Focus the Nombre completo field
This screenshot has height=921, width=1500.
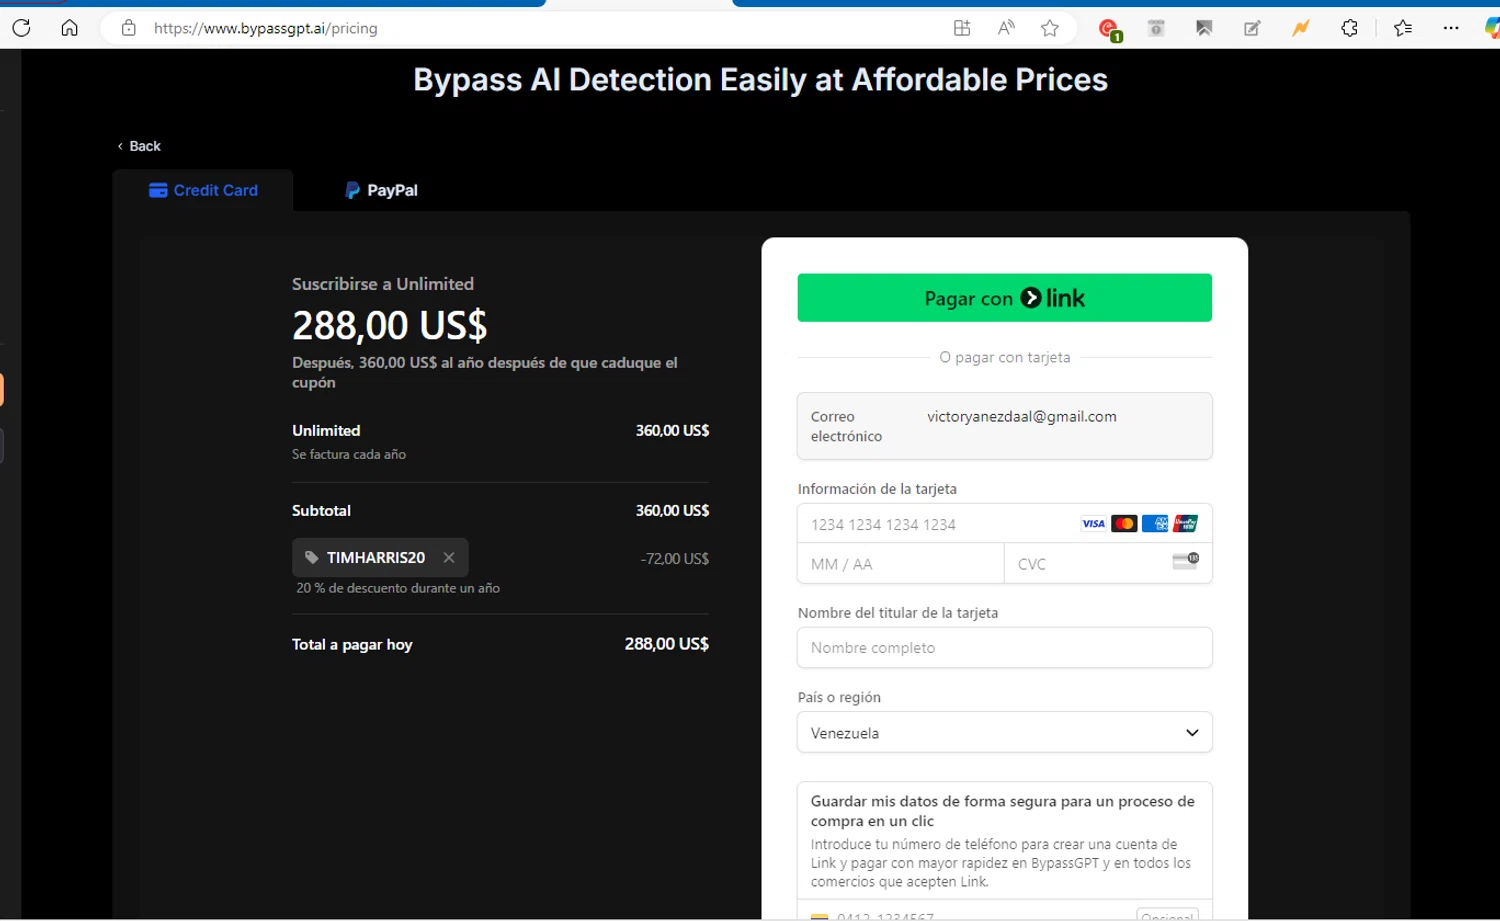(1004, 648)
